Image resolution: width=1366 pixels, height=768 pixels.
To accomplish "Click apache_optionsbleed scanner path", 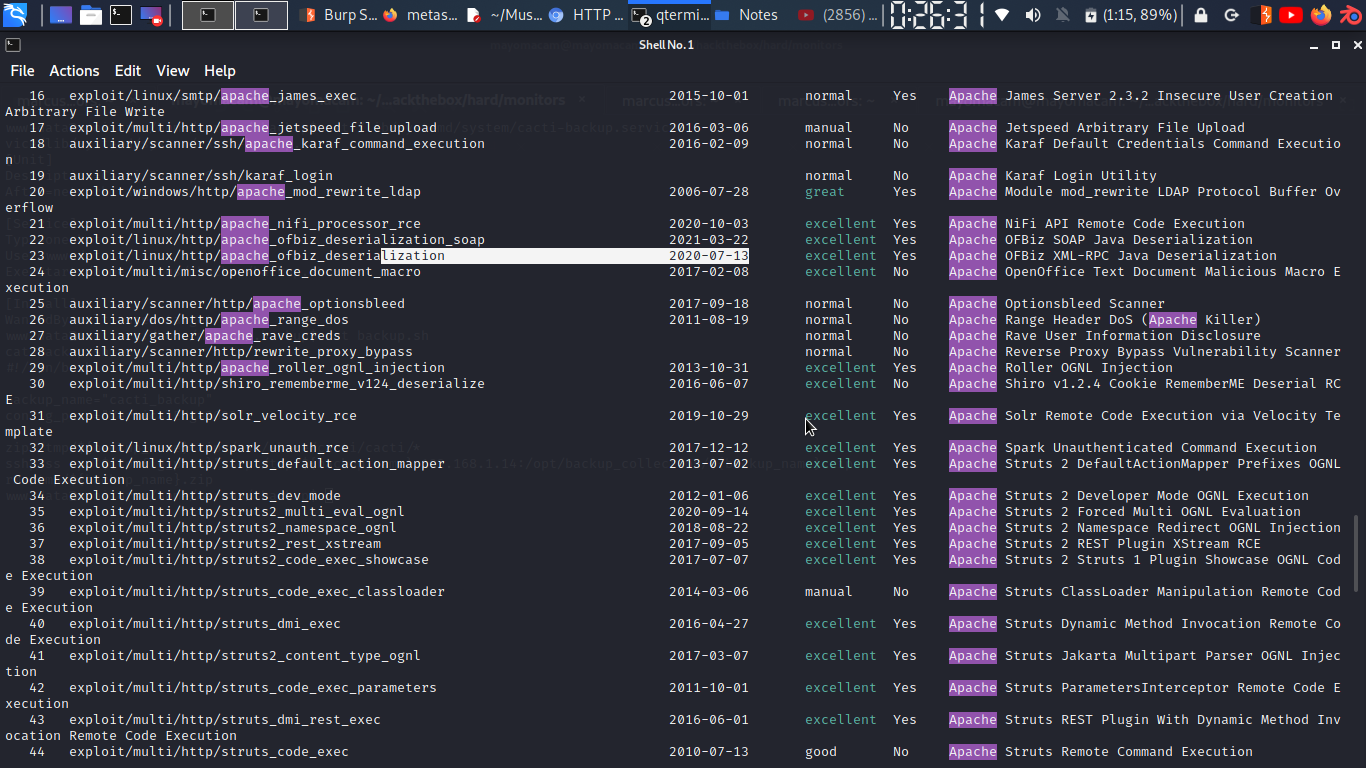I will [x=237, y=304].
